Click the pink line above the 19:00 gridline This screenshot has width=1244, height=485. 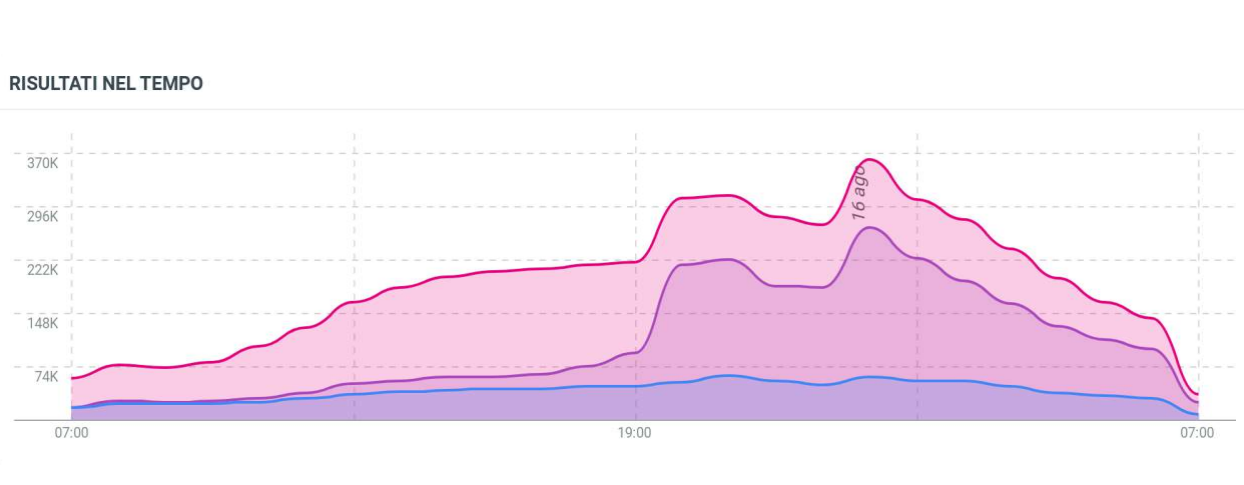click(636, 261)
